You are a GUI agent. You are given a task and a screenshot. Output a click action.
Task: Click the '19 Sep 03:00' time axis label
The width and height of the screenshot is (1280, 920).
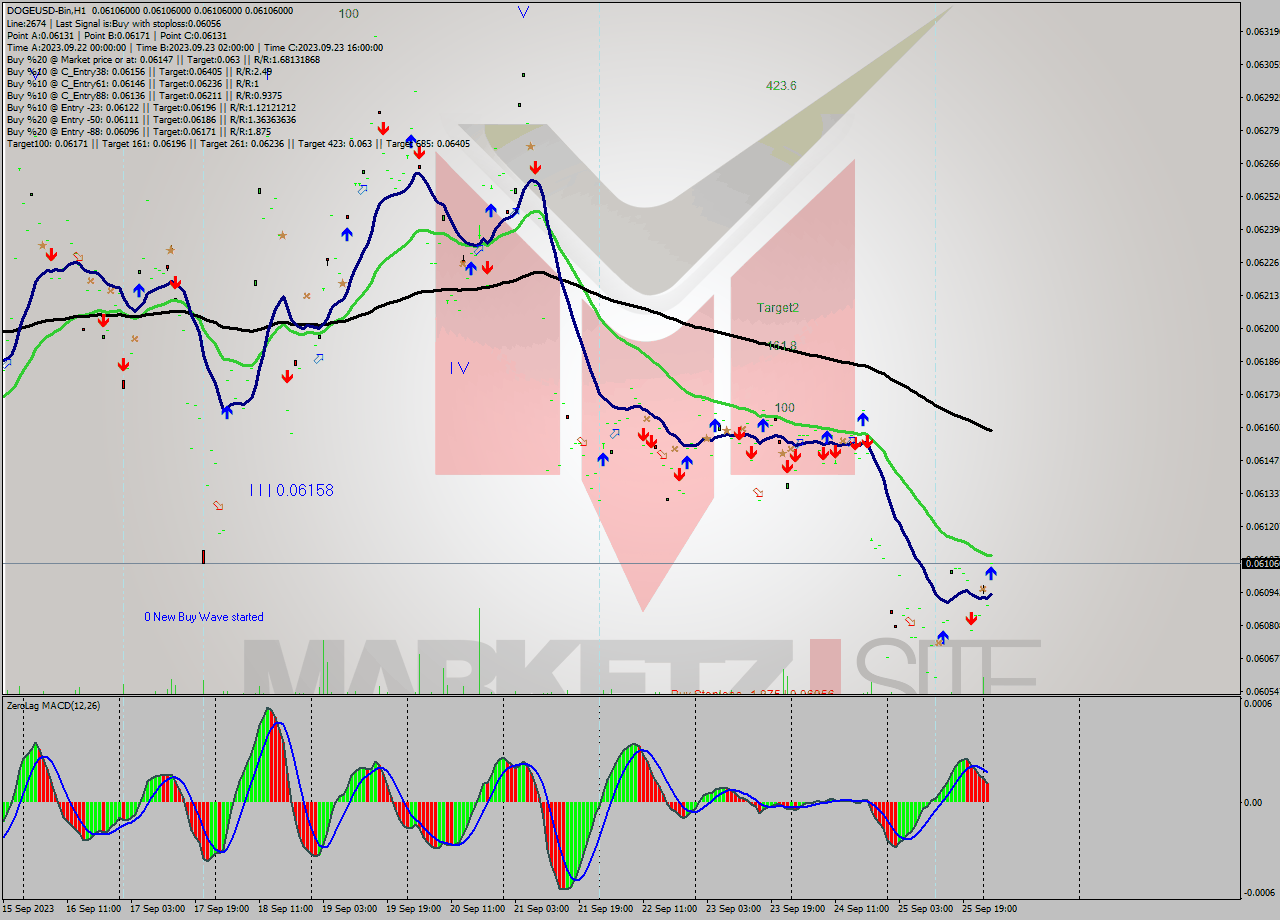[349, 908]
